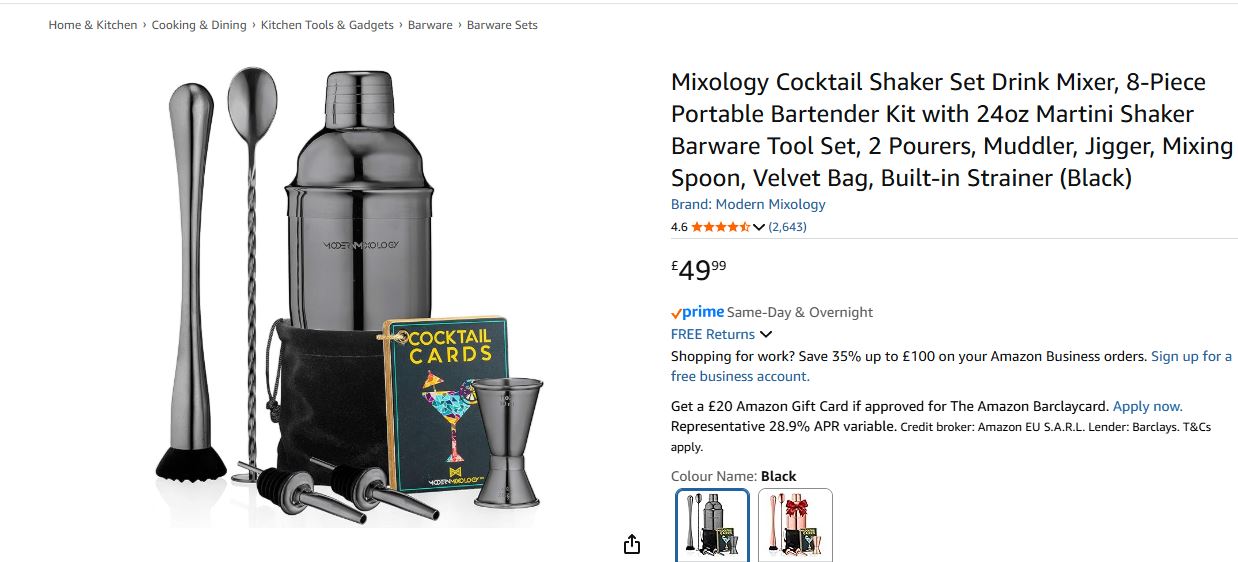Select the rose gold colour swatch

[x=795, y=525]
